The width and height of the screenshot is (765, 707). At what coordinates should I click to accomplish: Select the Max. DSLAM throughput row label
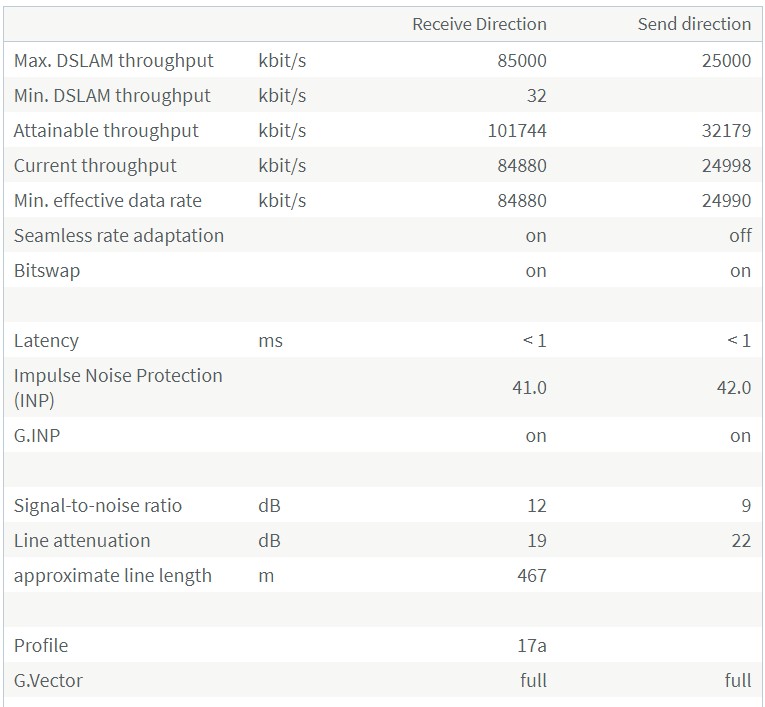pos(114,61)
